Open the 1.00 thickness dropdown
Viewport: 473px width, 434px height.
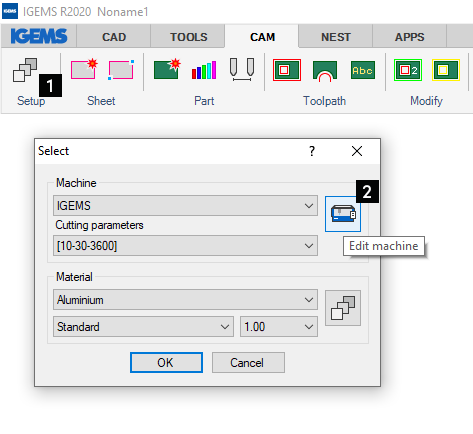pos(279,326)
